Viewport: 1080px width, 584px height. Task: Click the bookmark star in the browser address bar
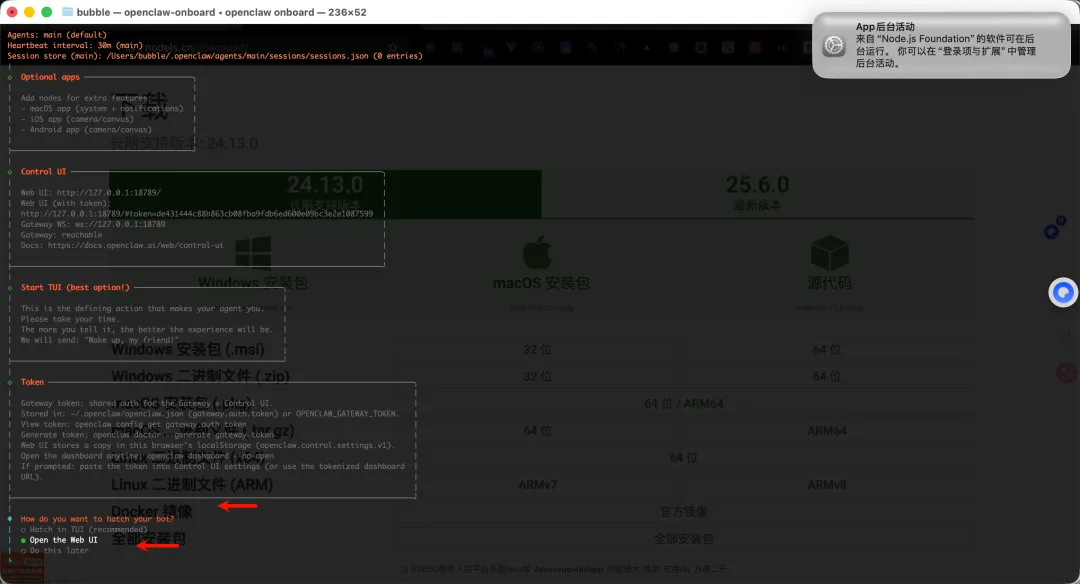pyautogui.click(x=393, y=48)
